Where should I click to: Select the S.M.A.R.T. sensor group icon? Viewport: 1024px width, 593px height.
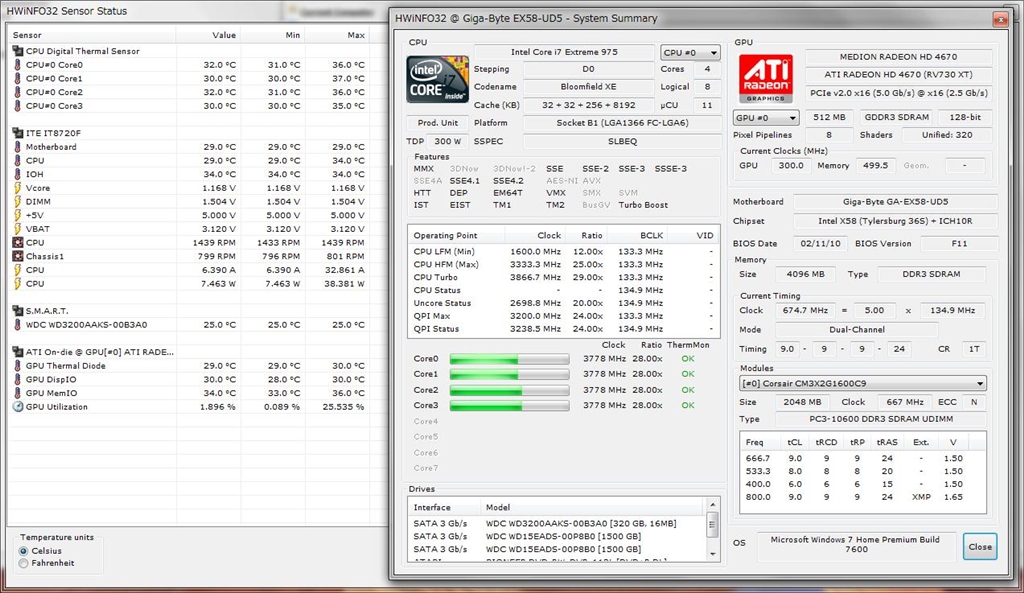pos(17,311)
